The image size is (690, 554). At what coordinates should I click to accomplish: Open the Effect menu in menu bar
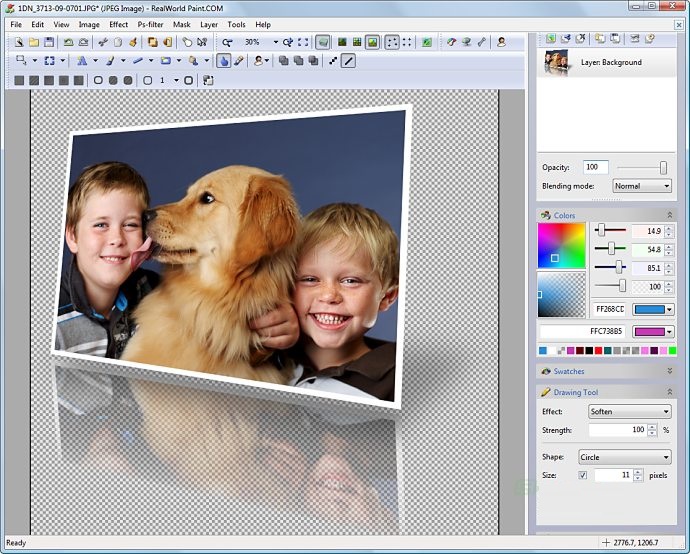click(x=118, y=24)
